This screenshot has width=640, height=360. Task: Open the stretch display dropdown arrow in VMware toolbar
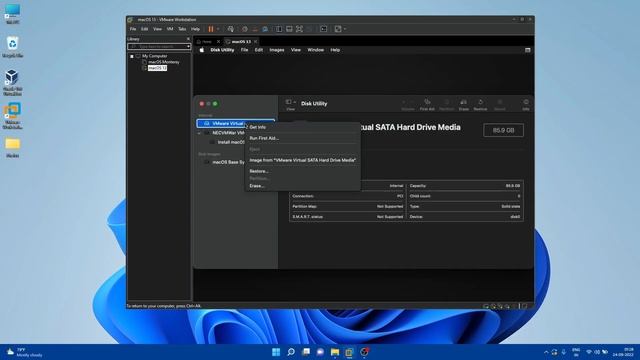click(x=345, y=29)
